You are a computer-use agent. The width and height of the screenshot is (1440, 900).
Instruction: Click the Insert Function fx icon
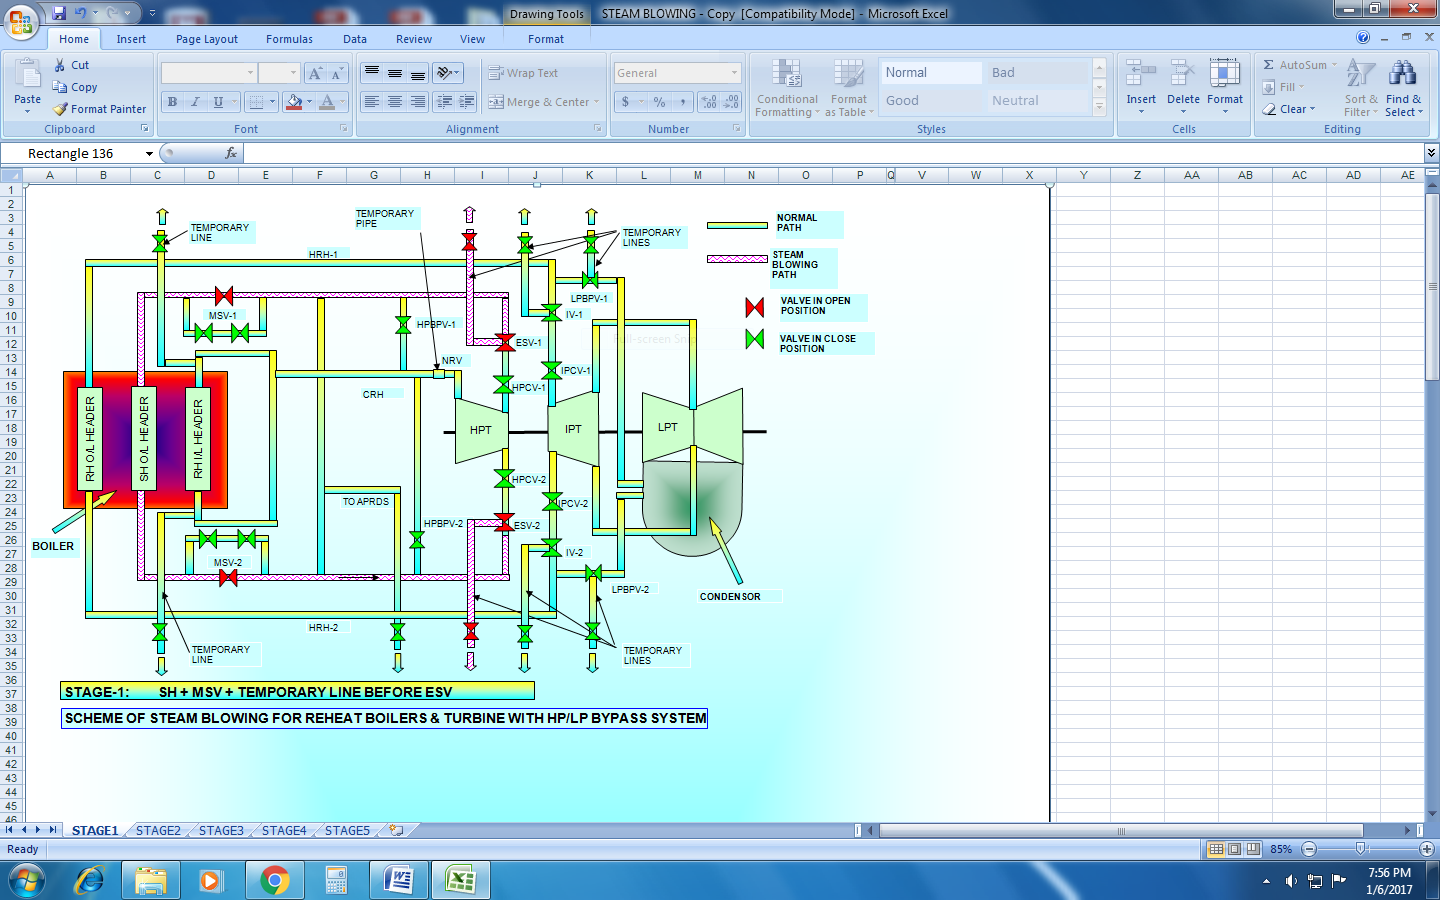pos(231,153)
